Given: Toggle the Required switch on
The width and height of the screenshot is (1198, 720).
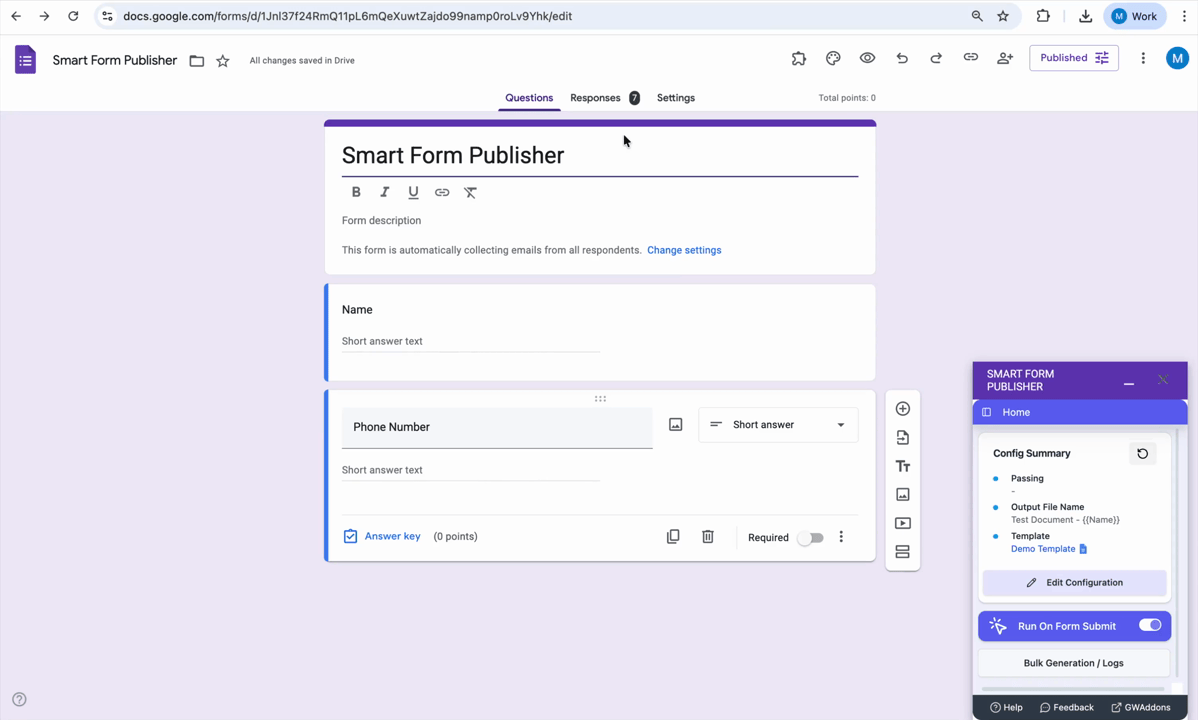Looking at the screenshot, I should [x=810, y=538].
